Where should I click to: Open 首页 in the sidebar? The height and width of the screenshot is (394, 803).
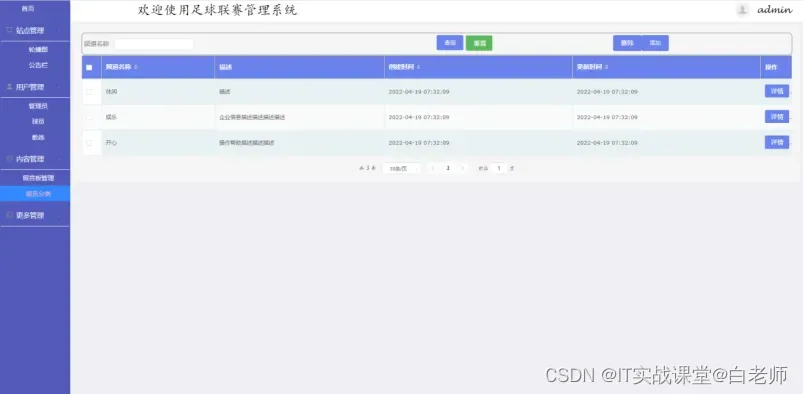(x=28, y=9)
